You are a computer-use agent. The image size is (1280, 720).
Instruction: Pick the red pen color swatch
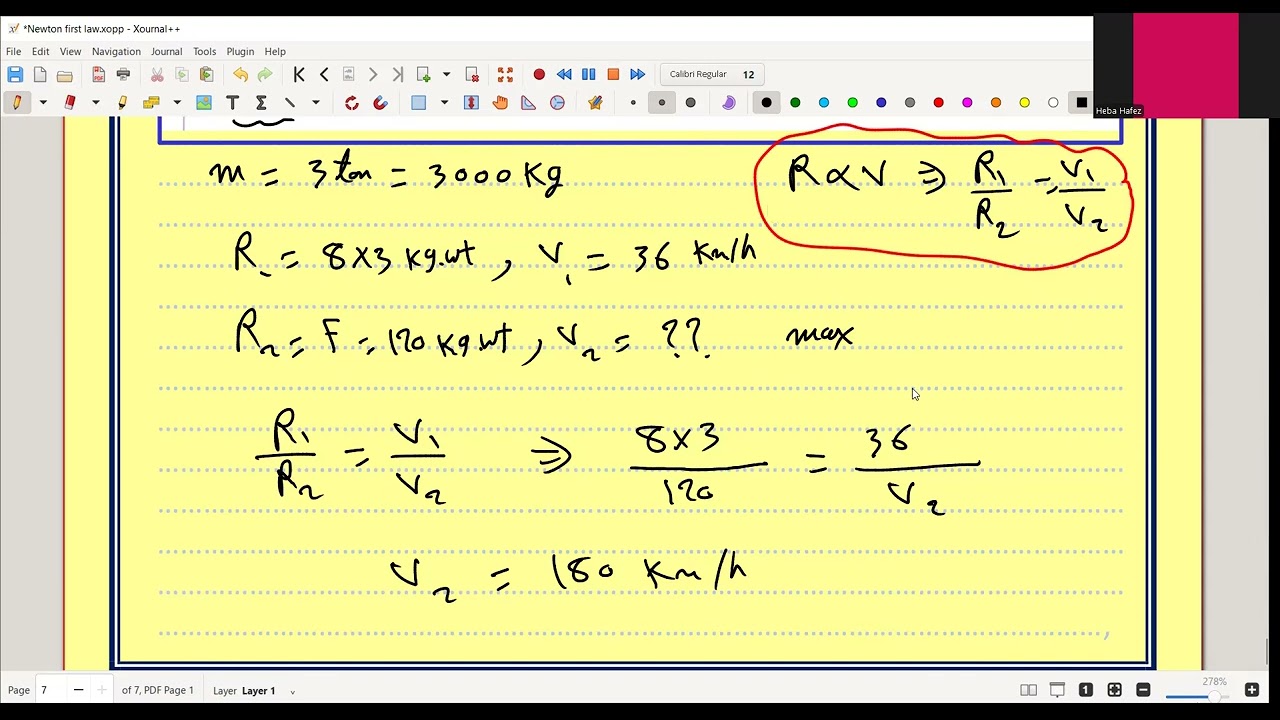(938, 102)
